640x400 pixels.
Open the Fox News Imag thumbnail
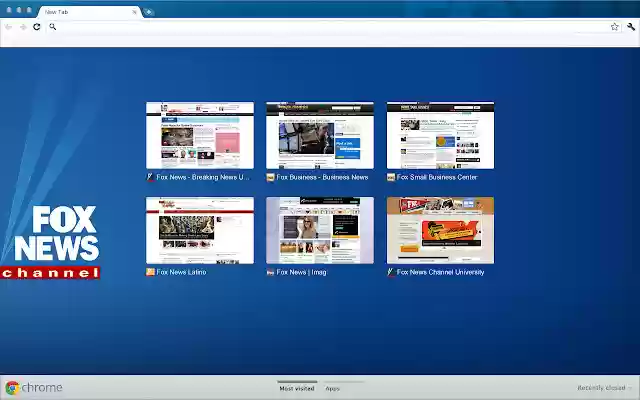[x=320, y=231]
